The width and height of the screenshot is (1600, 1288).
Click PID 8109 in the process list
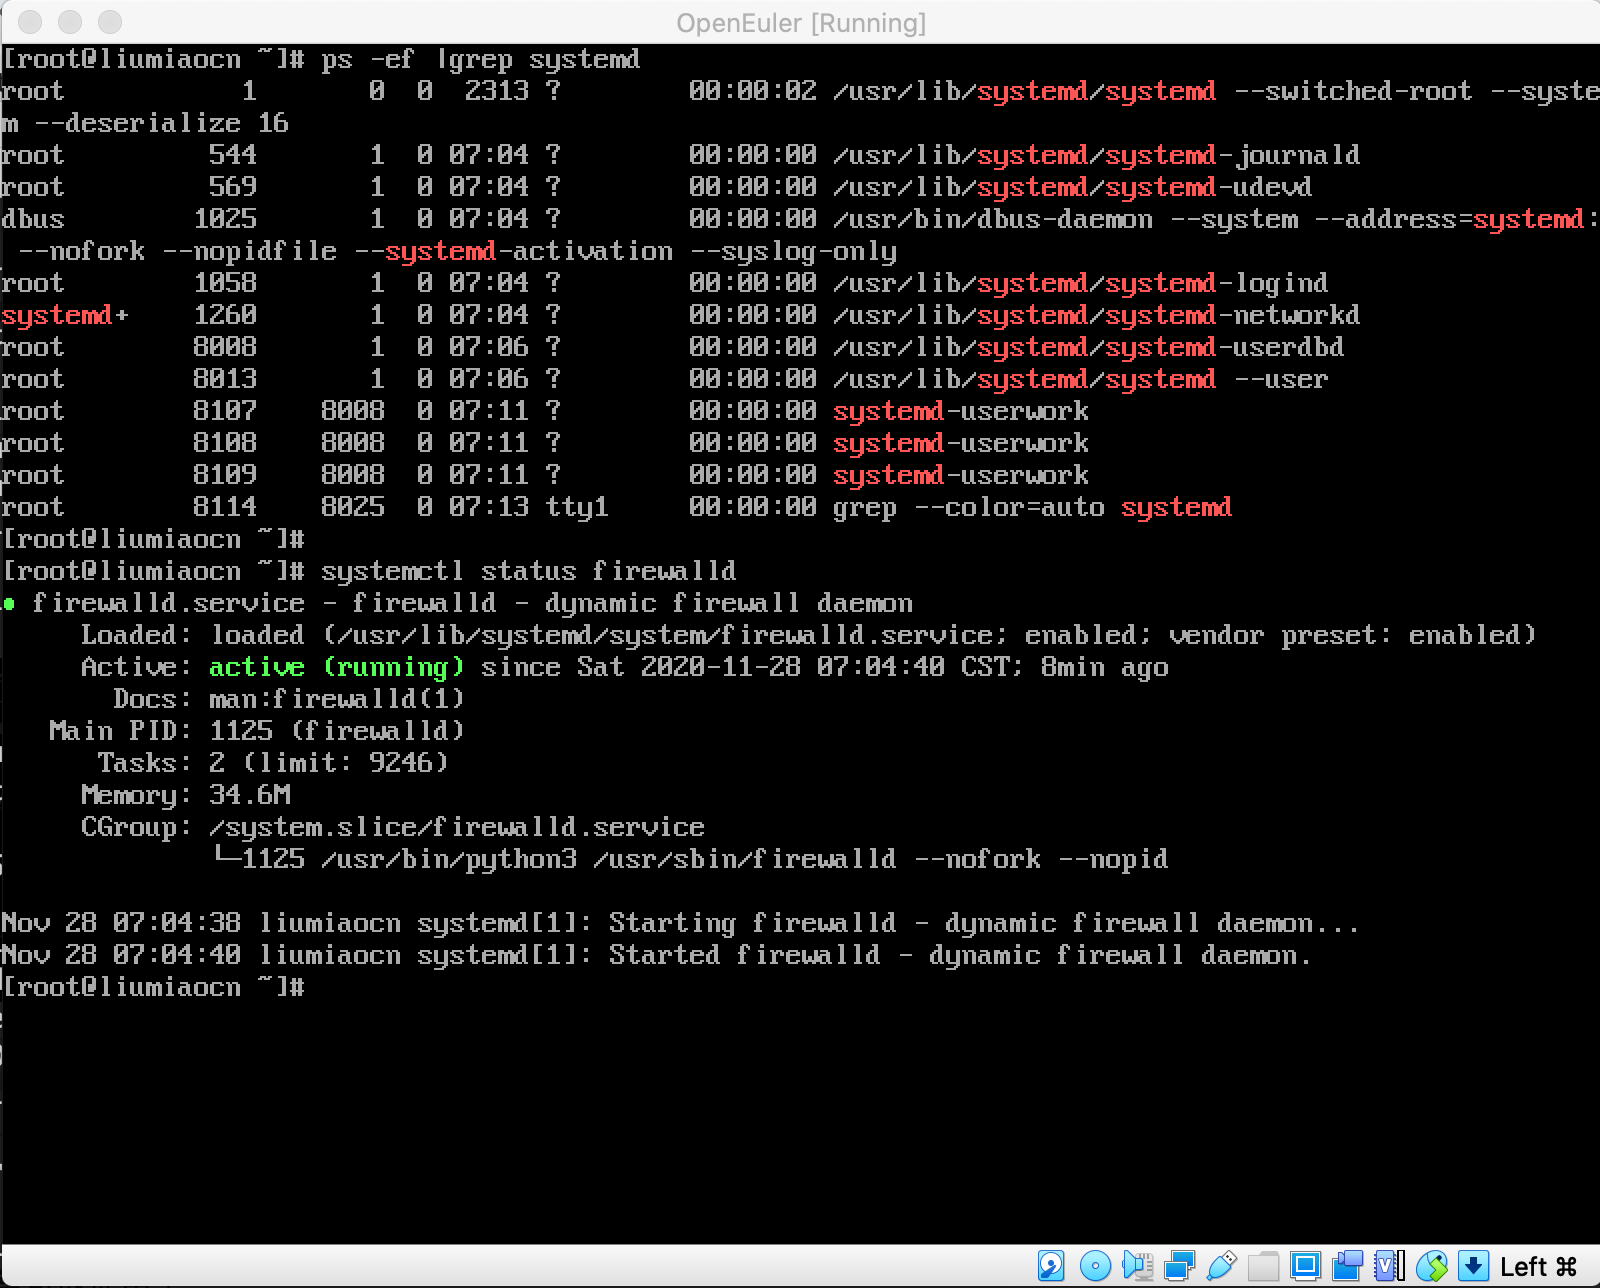click(225, 475)
